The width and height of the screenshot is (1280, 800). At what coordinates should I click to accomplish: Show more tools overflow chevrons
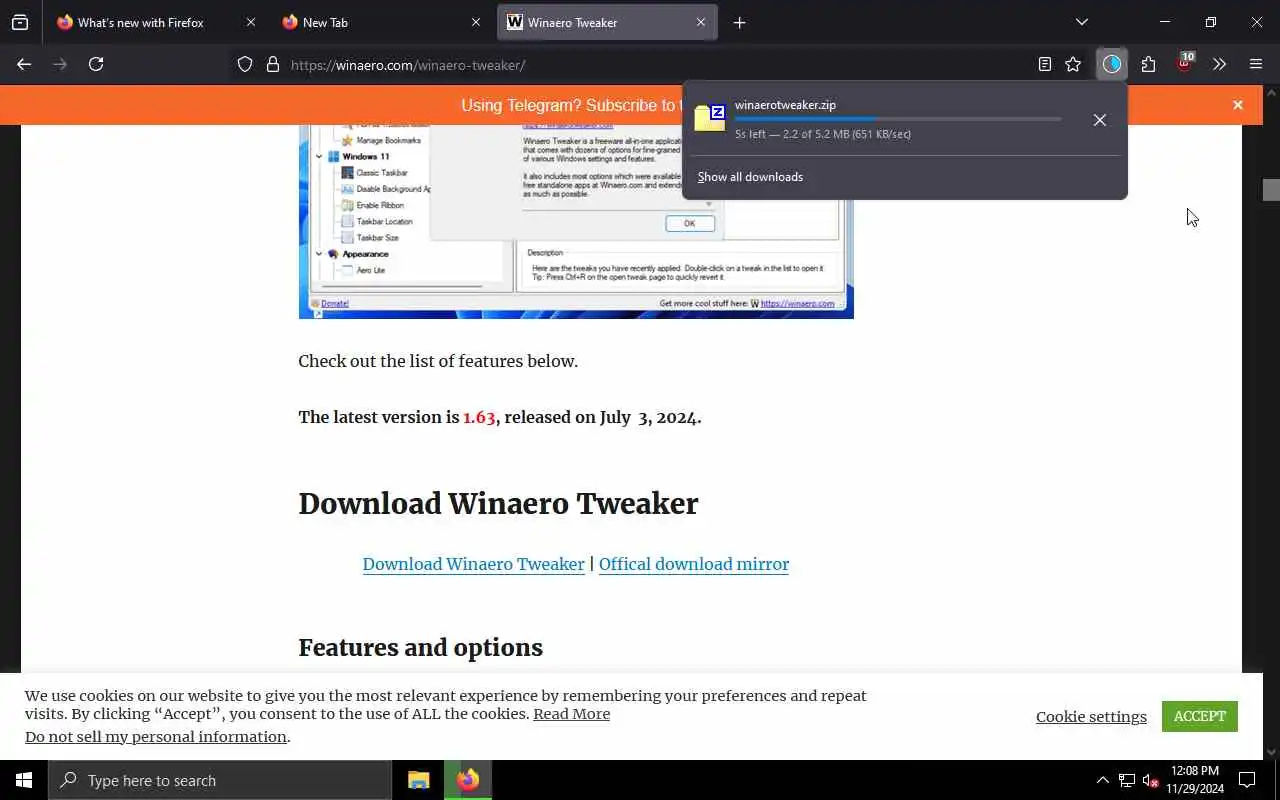click(1219, 64)
